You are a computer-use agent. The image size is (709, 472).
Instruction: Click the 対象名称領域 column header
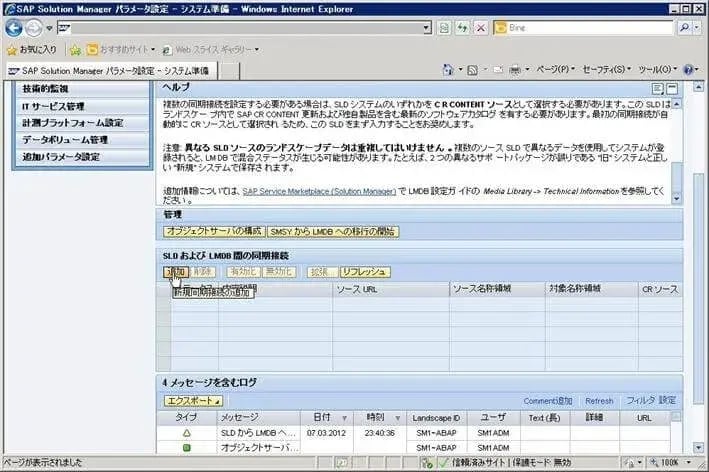[592, 289]
